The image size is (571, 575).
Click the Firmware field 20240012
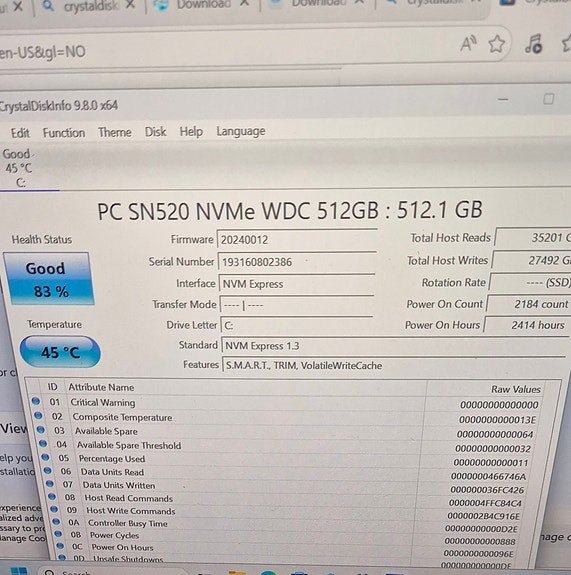pos(297,240)
